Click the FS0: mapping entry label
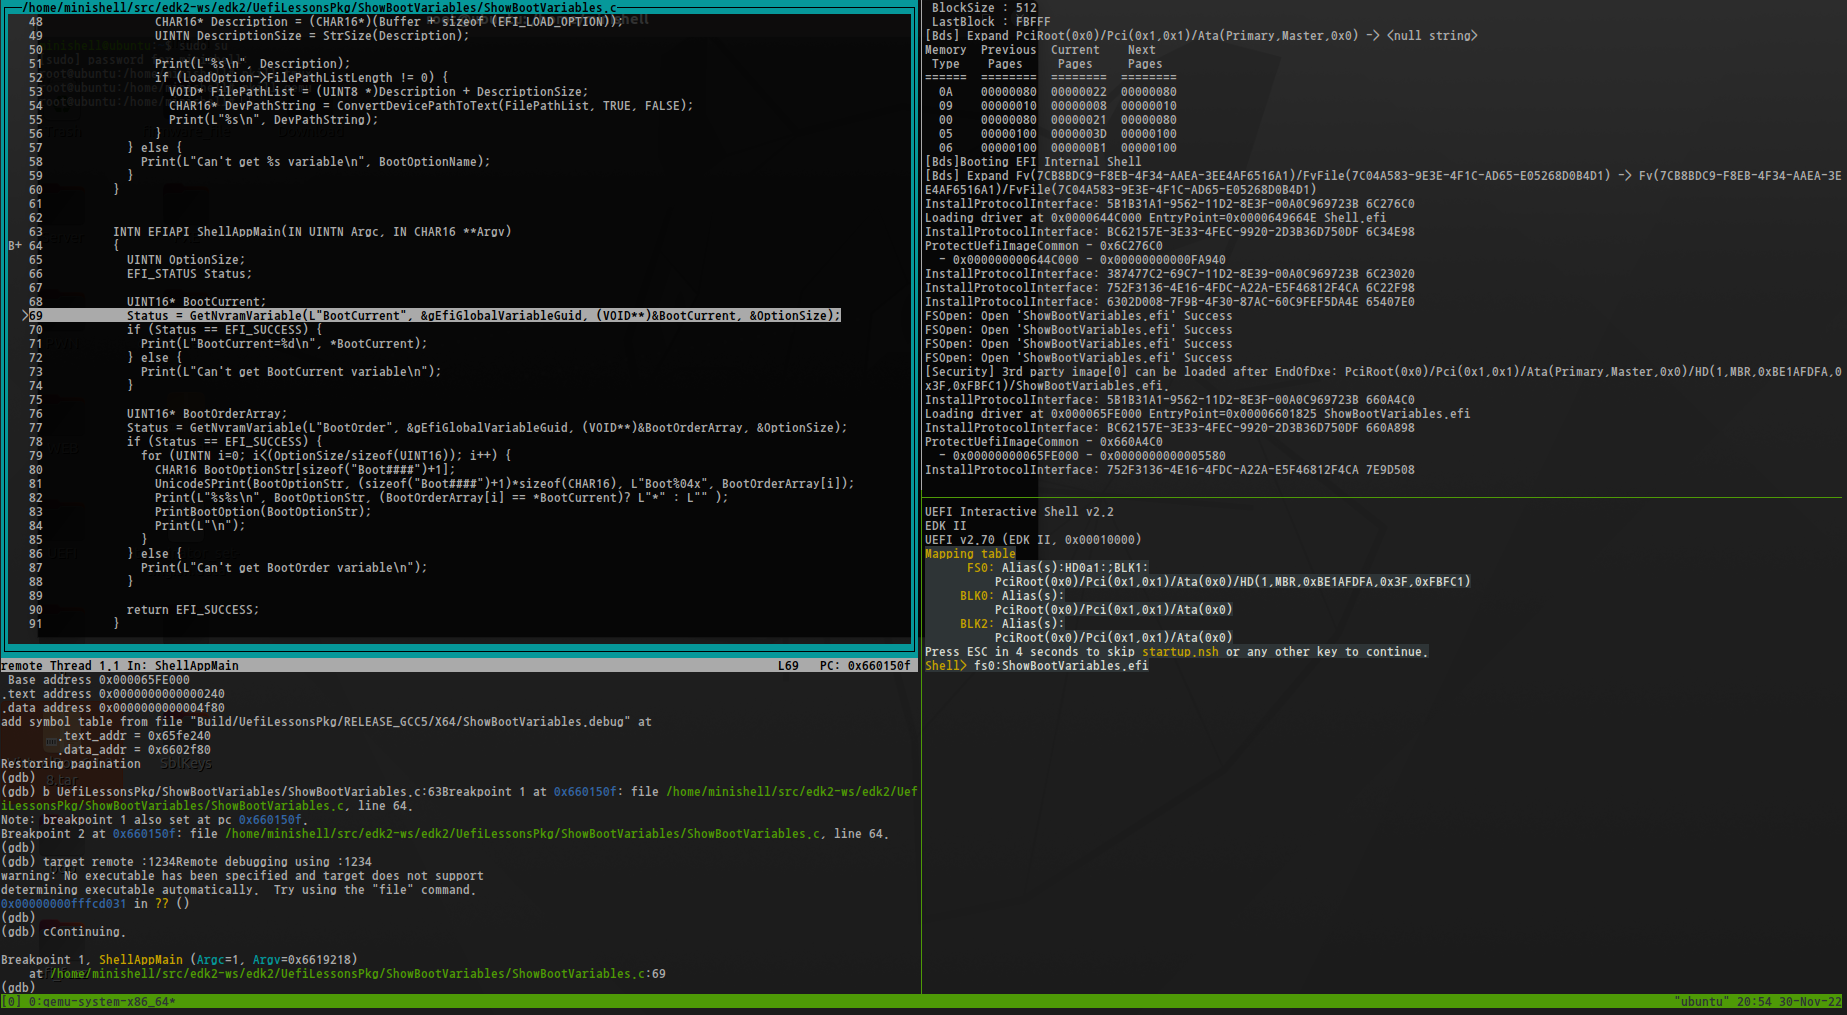Viewport: 1847px width, 1015px height. (980, 567)
